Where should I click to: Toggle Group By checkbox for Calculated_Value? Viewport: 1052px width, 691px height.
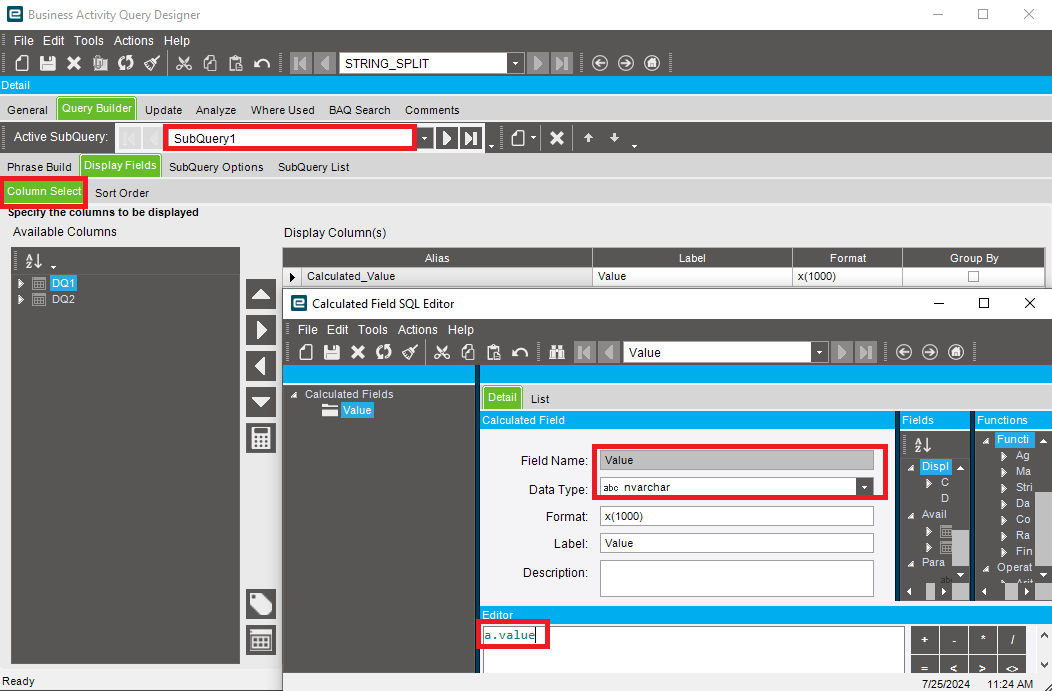click(974, 276)
